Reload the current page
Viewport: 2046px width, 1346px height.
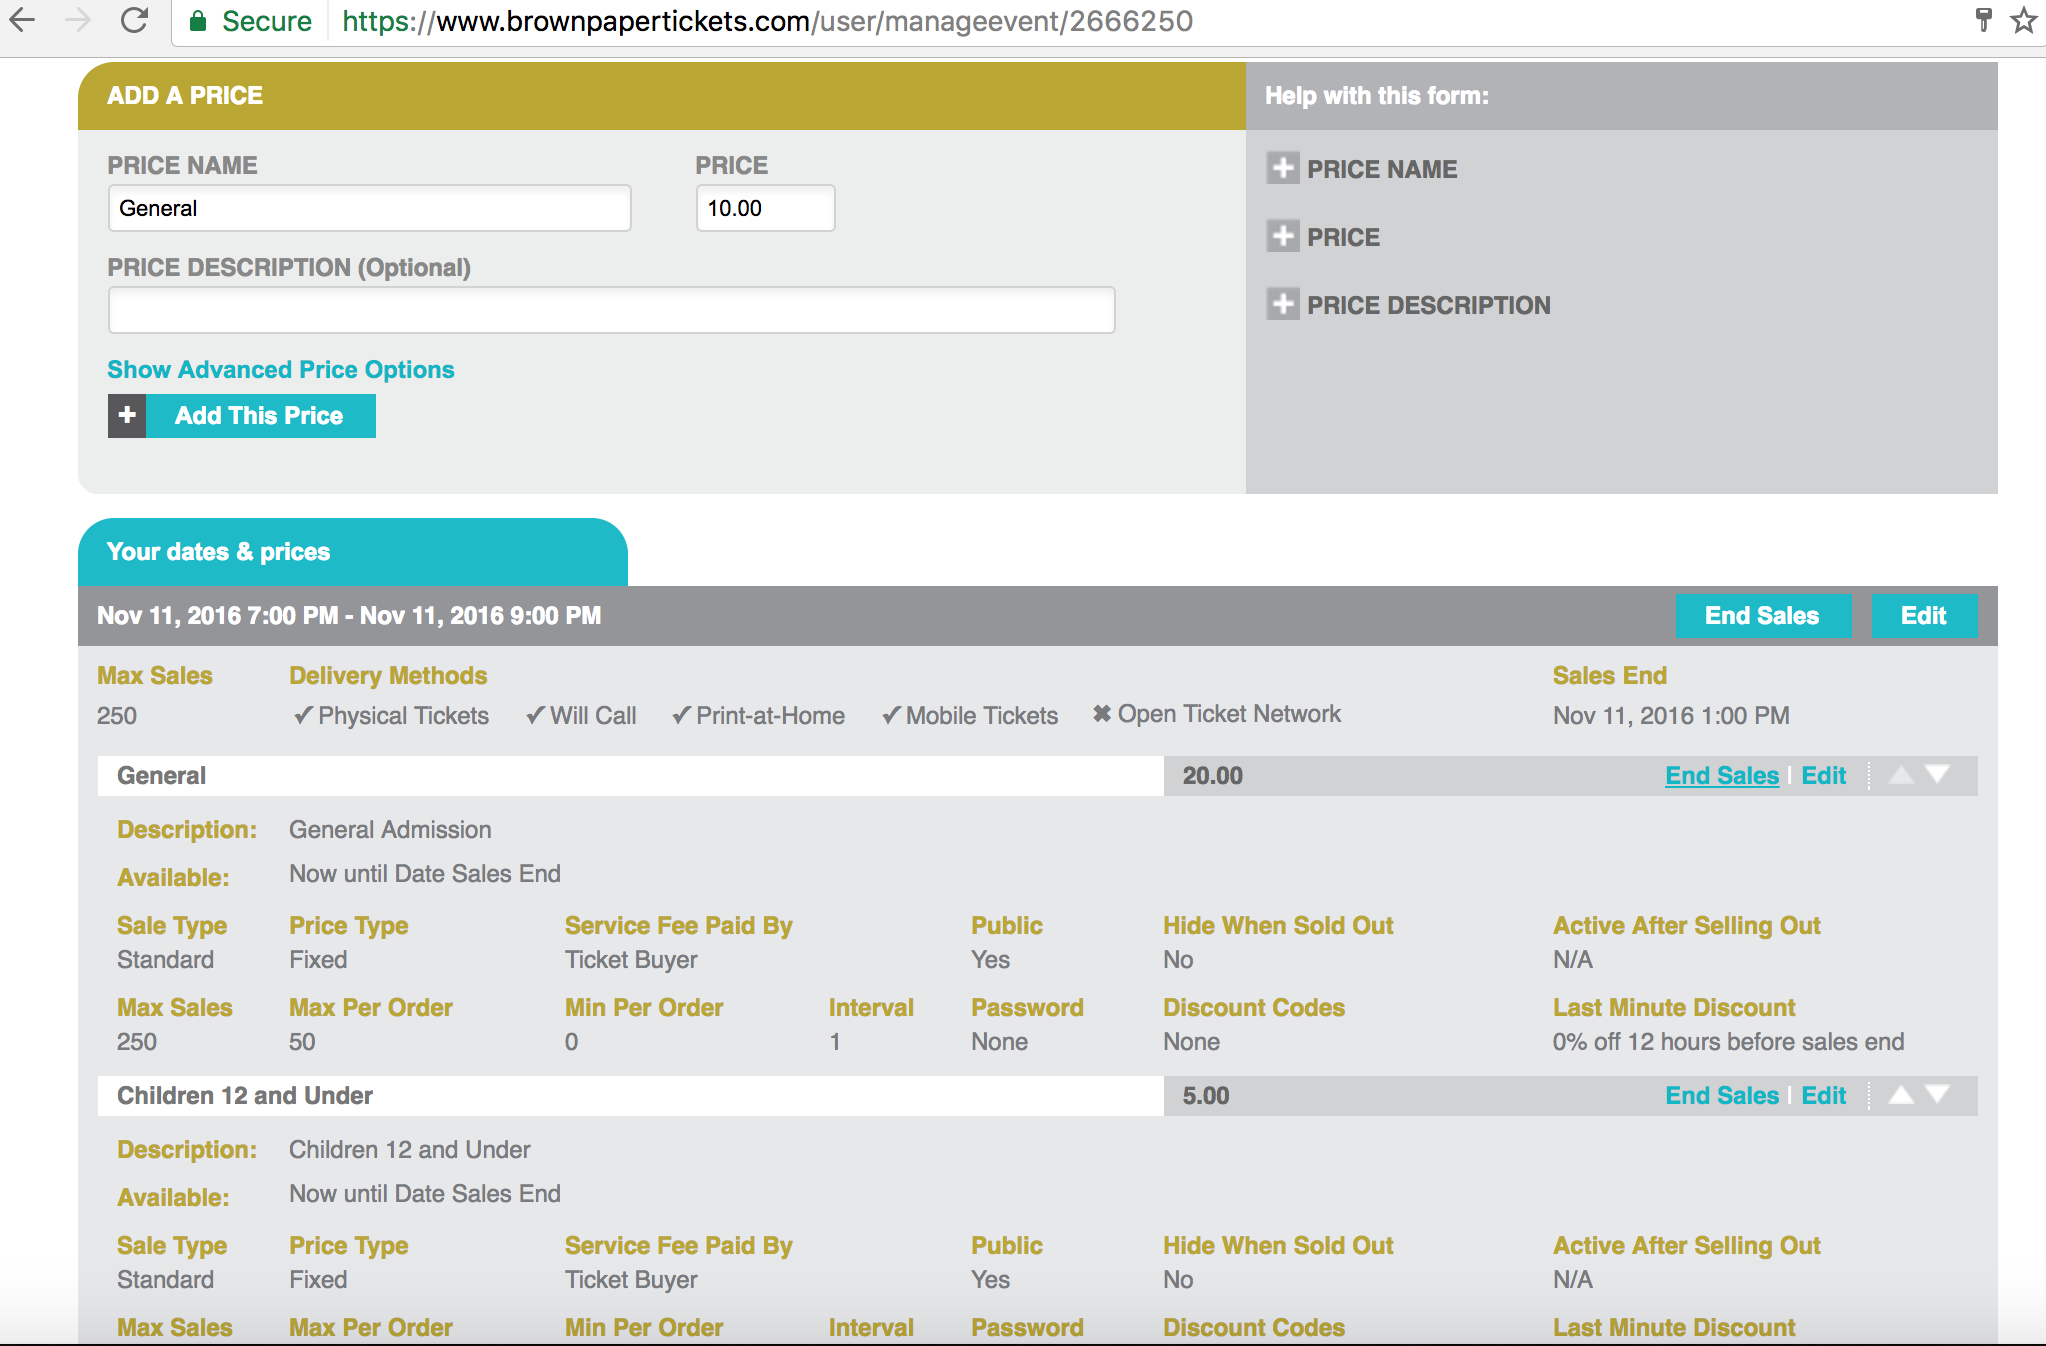[134, 20]
